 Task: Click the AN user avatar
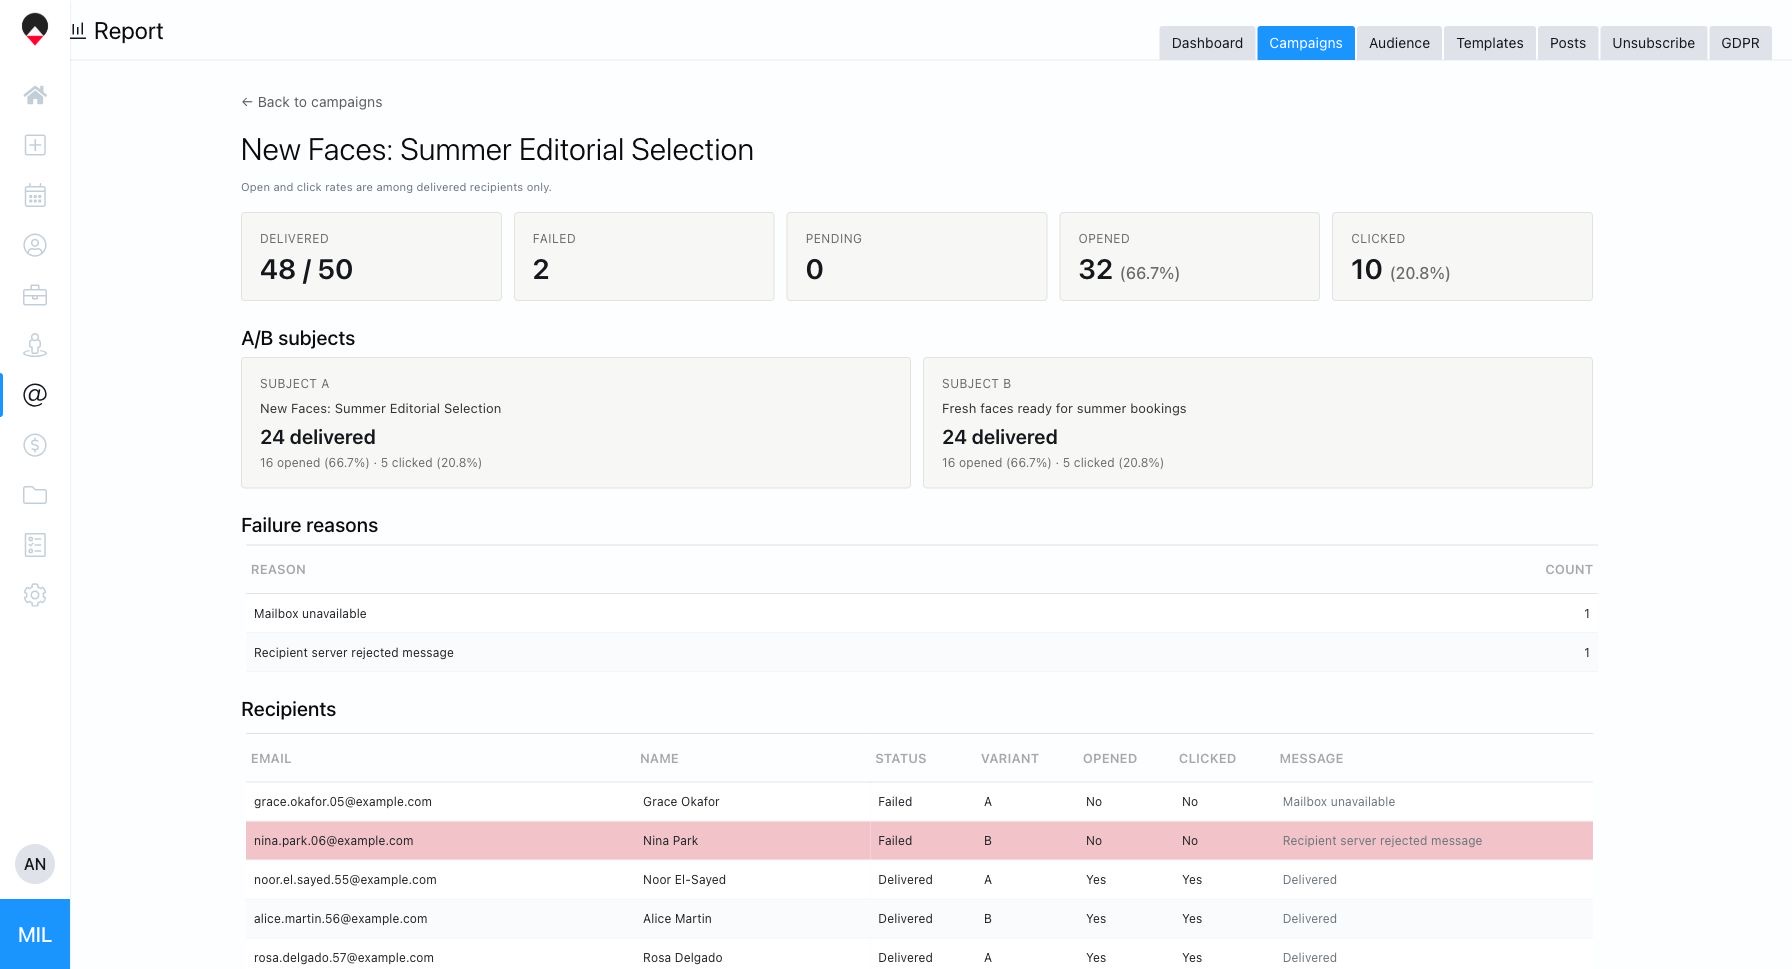(35, 864)
